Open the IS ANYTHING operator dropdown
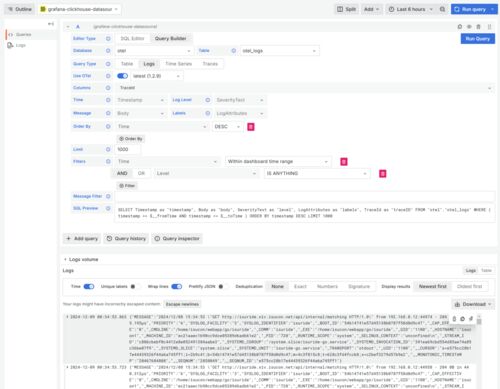This screenshot has width=500, height=389. [317, 174]
